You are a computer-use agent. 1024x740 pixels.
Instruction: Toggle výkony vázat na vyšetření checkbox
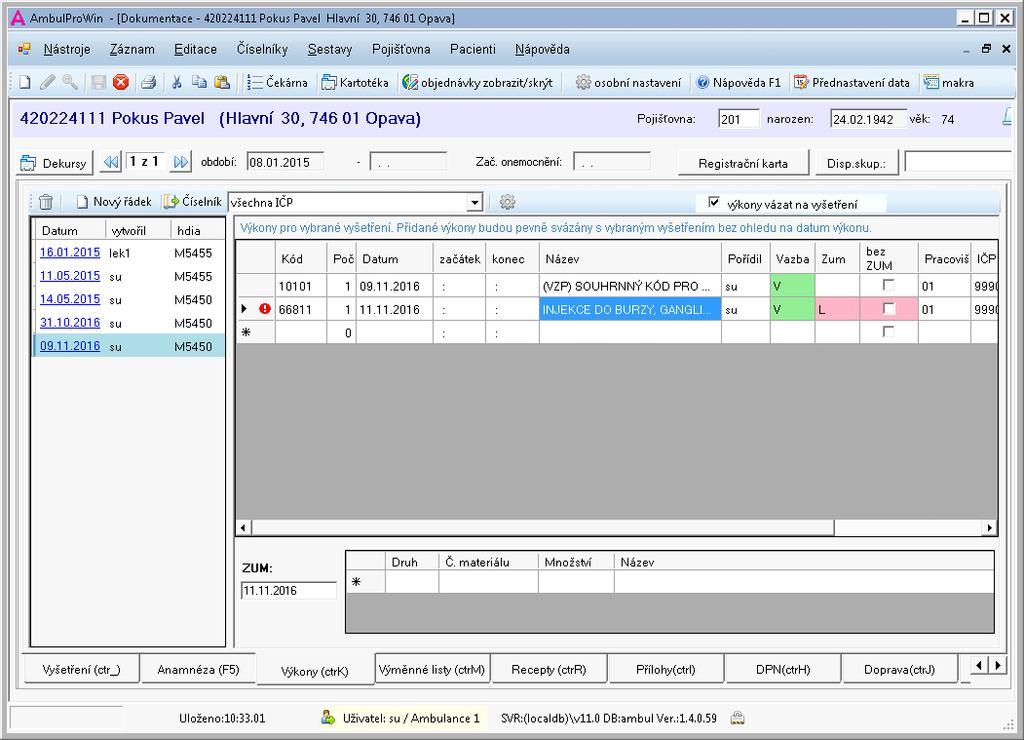pyautogui.click(x=714, y=202)
